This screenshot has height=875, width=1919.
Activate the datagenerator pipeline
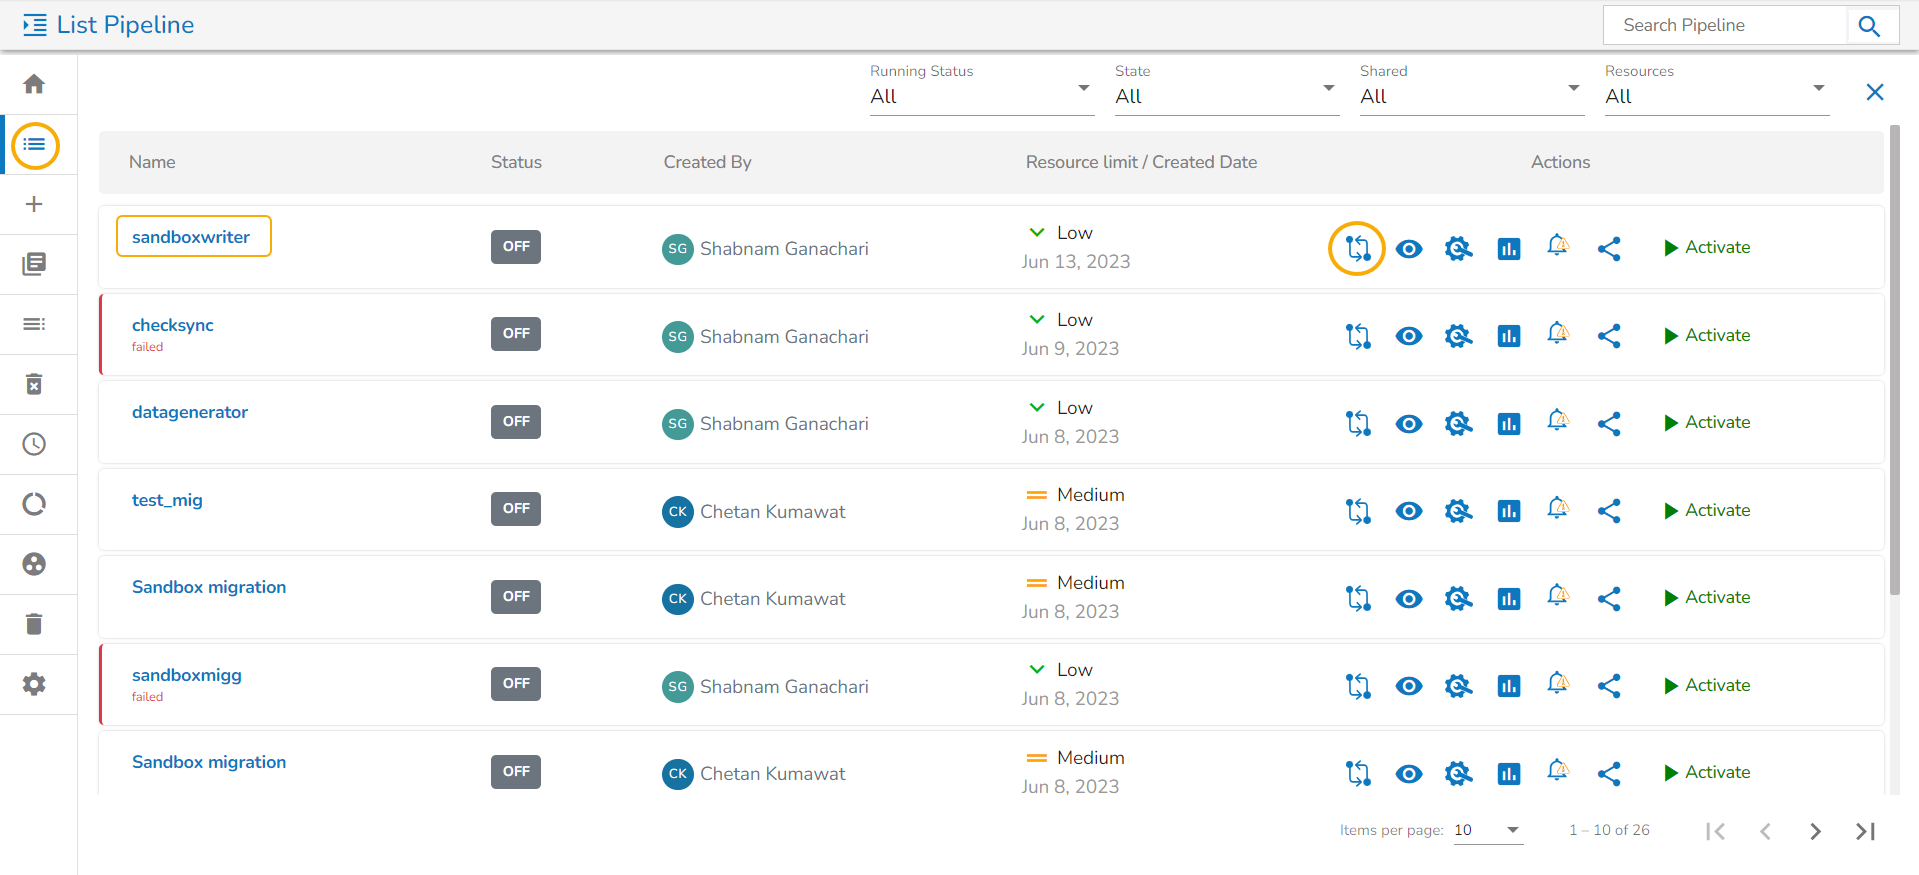1706,423
